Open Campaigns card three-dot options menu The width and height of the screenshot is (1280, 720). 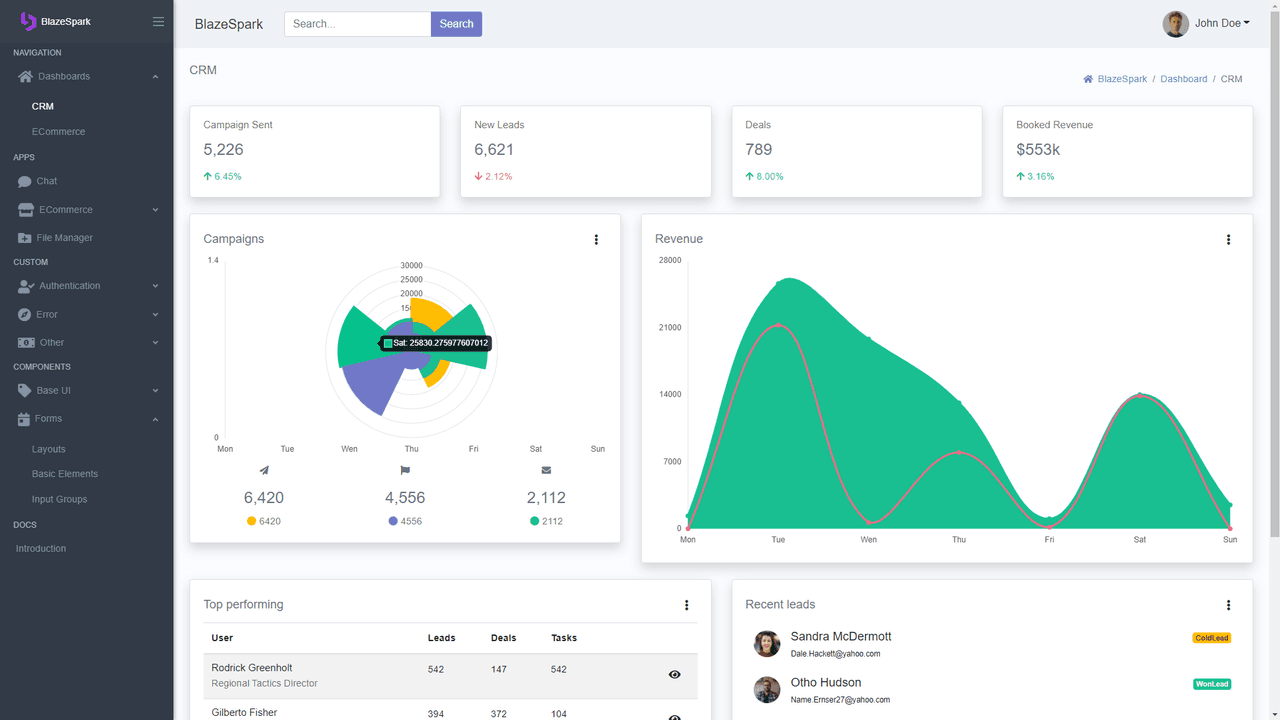[596, 240]
